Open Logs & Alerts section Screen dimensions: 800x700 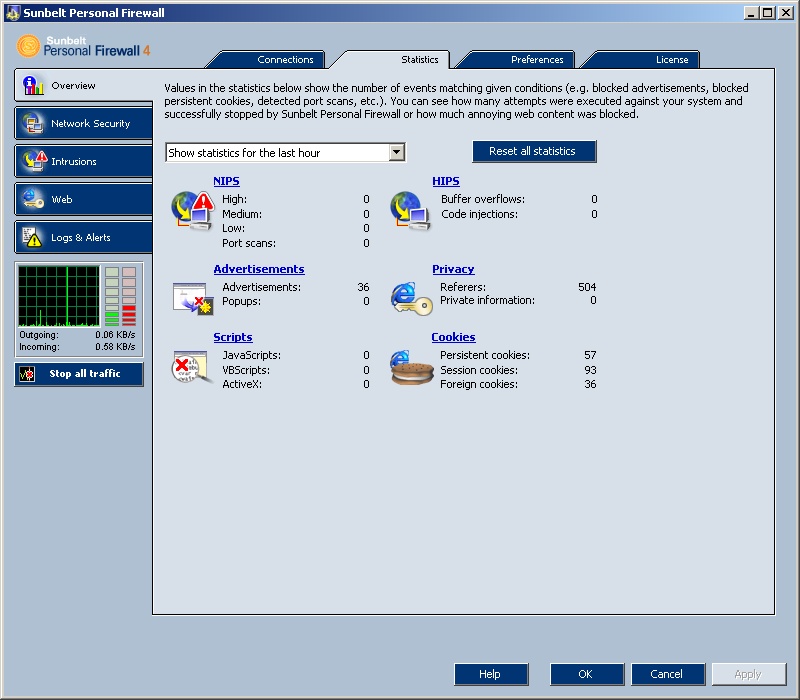click(84, 238)
